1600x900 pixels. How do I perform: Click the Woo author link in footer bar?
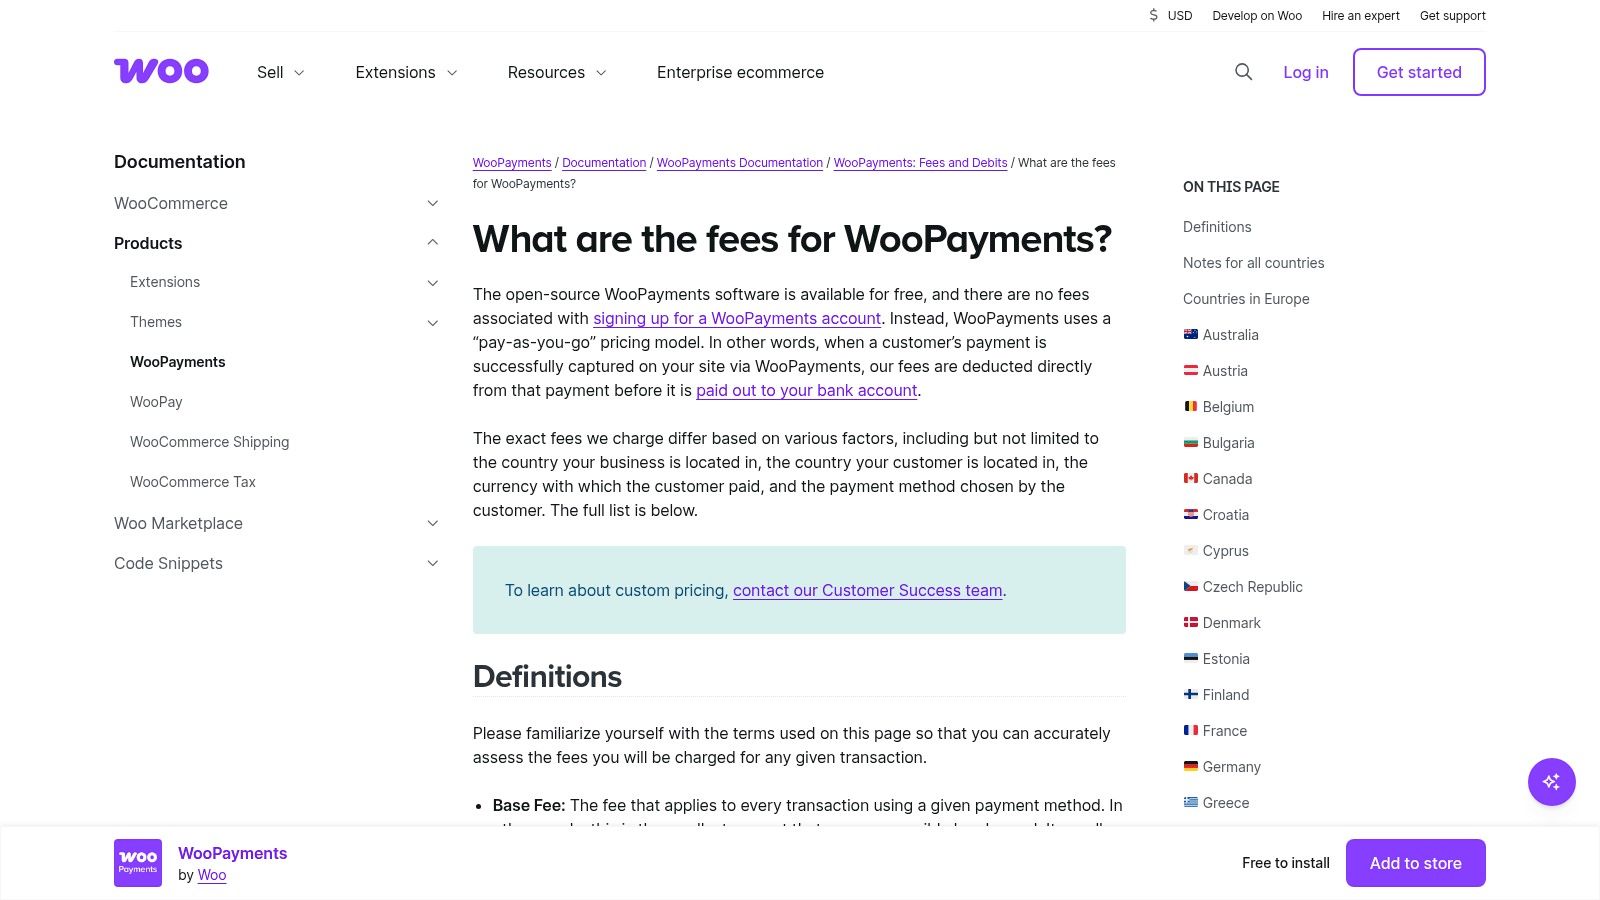pos(212,875)
